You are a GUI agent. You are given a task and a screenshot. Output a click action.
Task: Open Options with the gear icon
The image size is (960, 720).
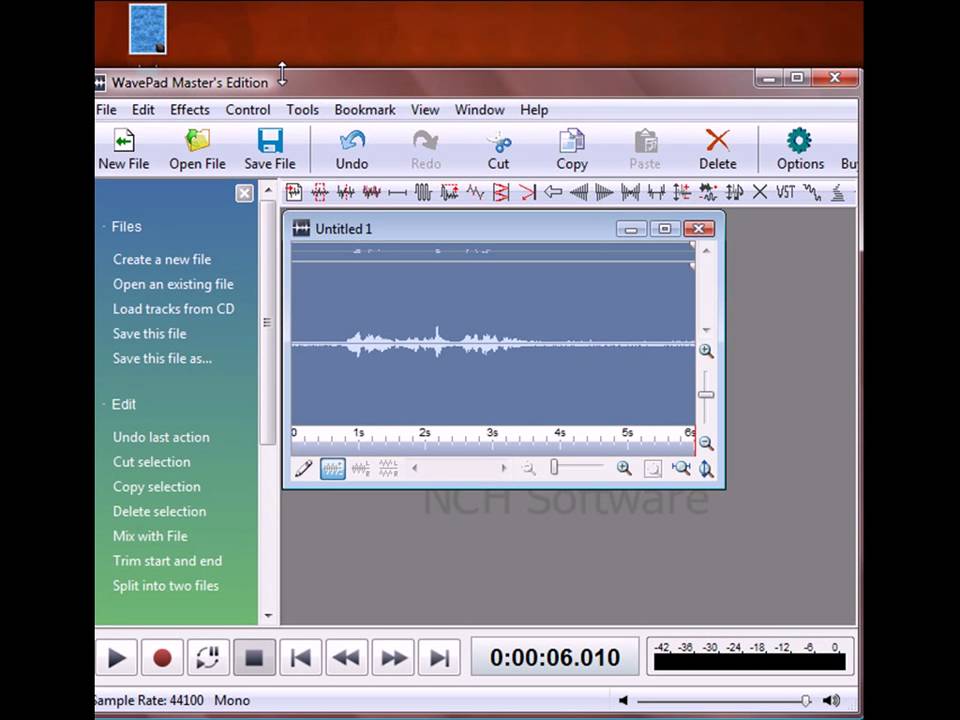[x=800, y=149]
